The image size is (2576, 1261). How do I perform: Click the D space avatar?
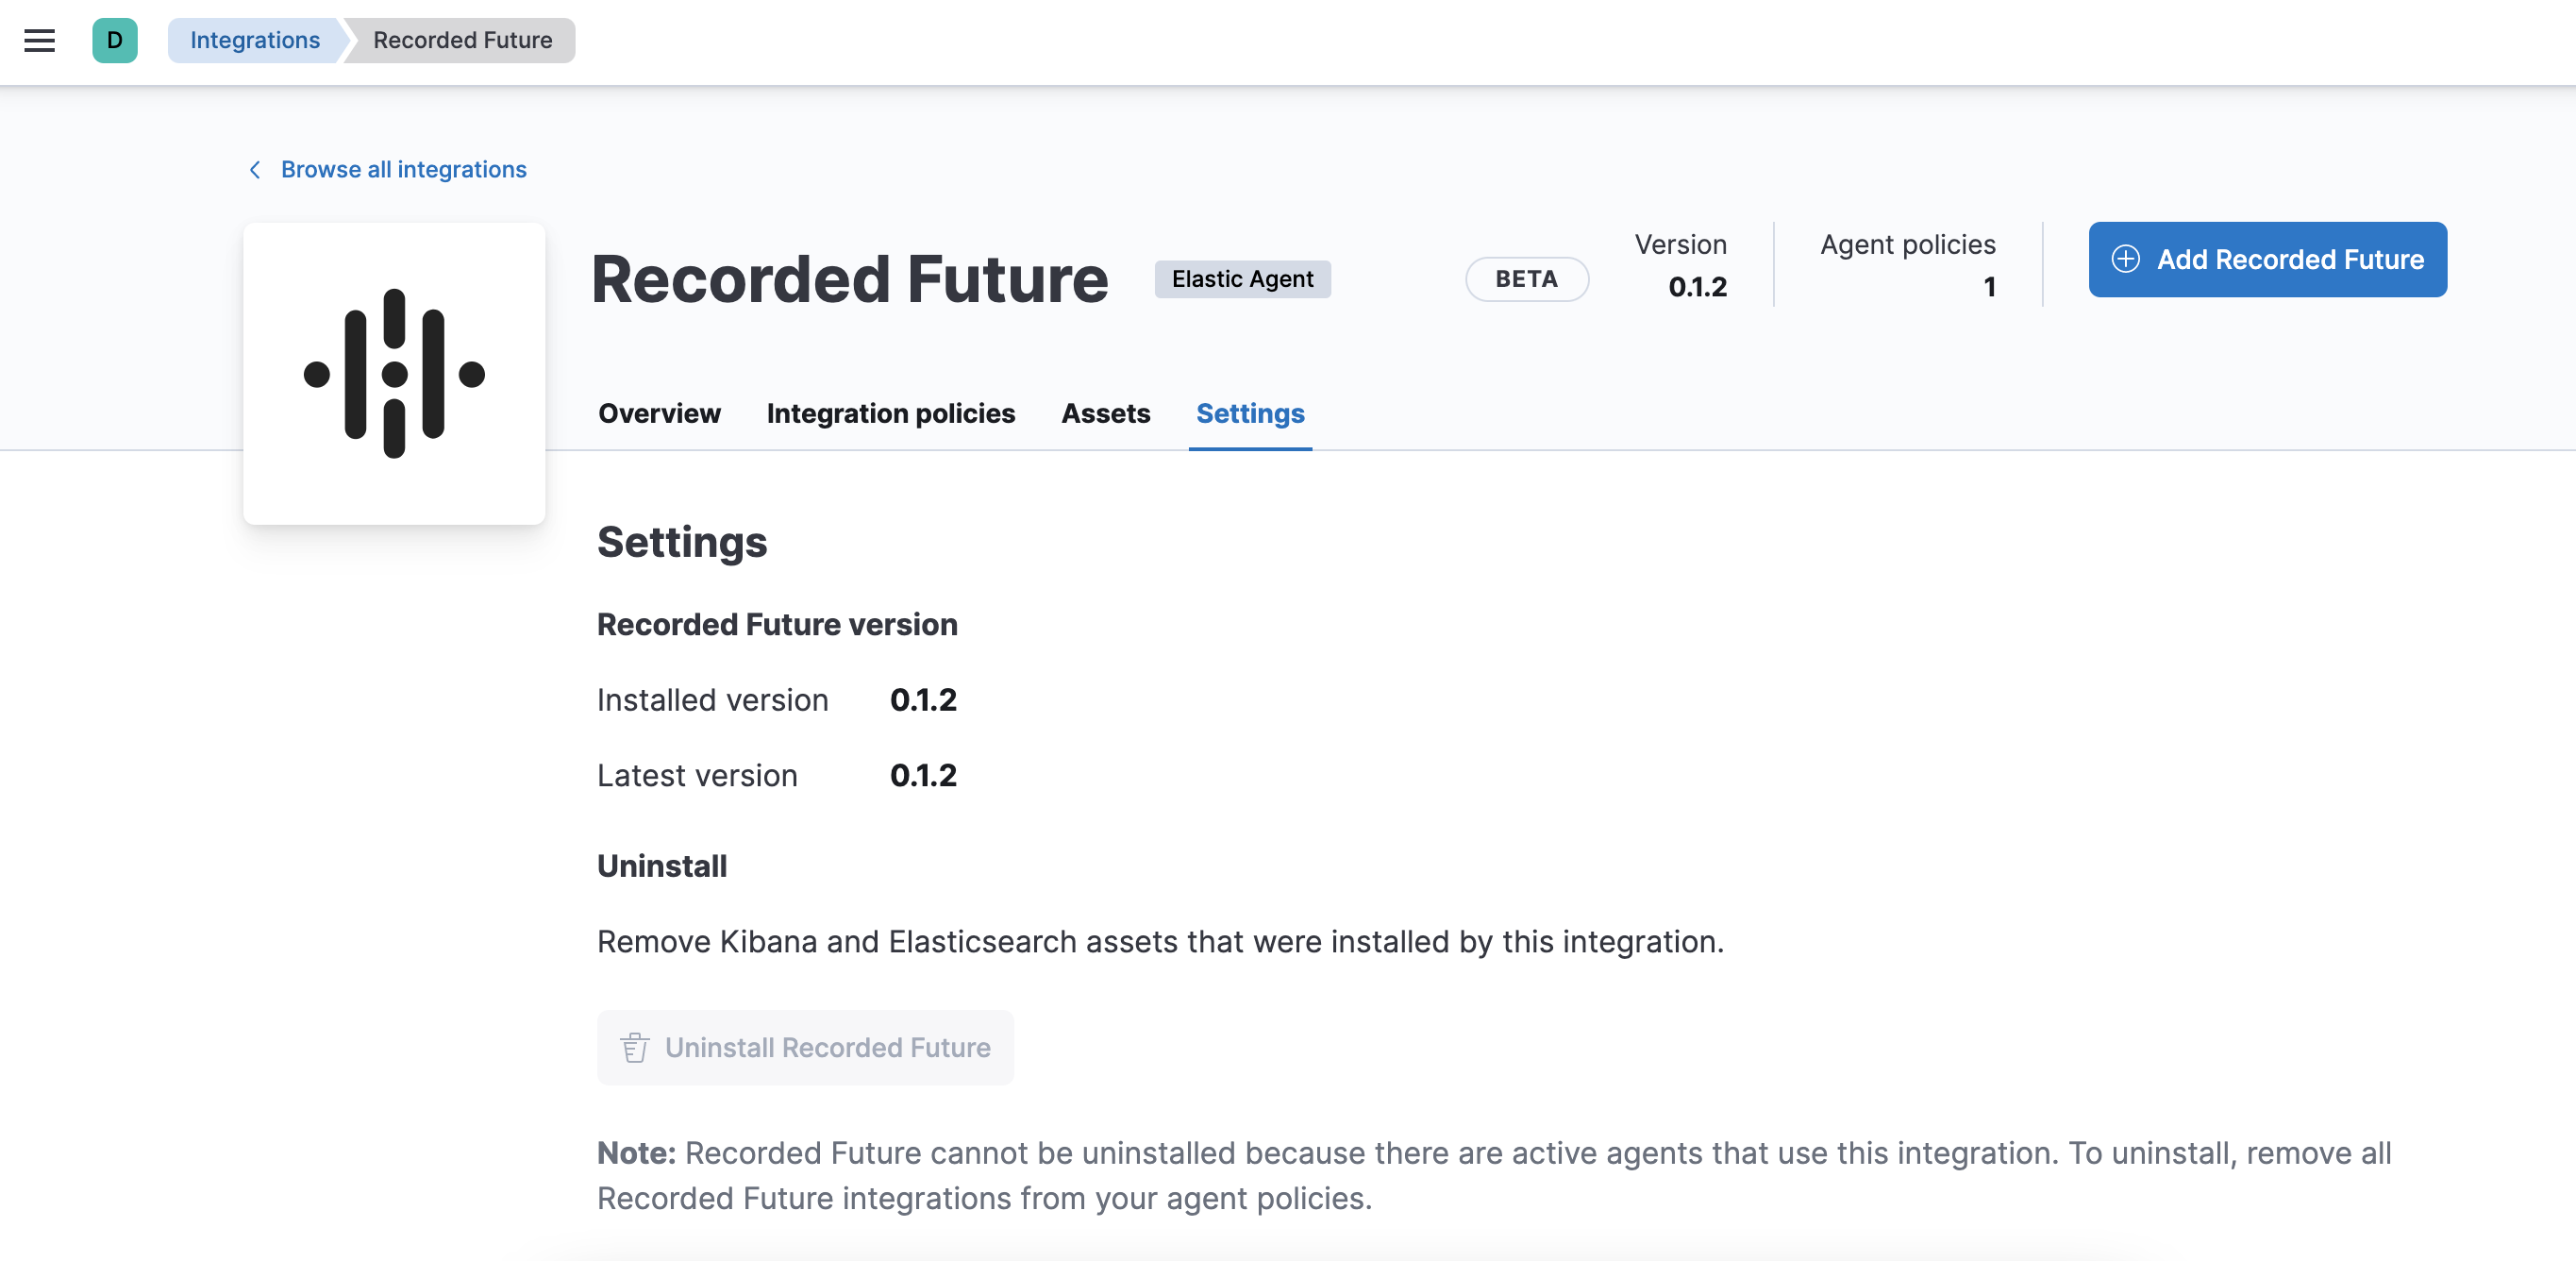coord(115,41)
